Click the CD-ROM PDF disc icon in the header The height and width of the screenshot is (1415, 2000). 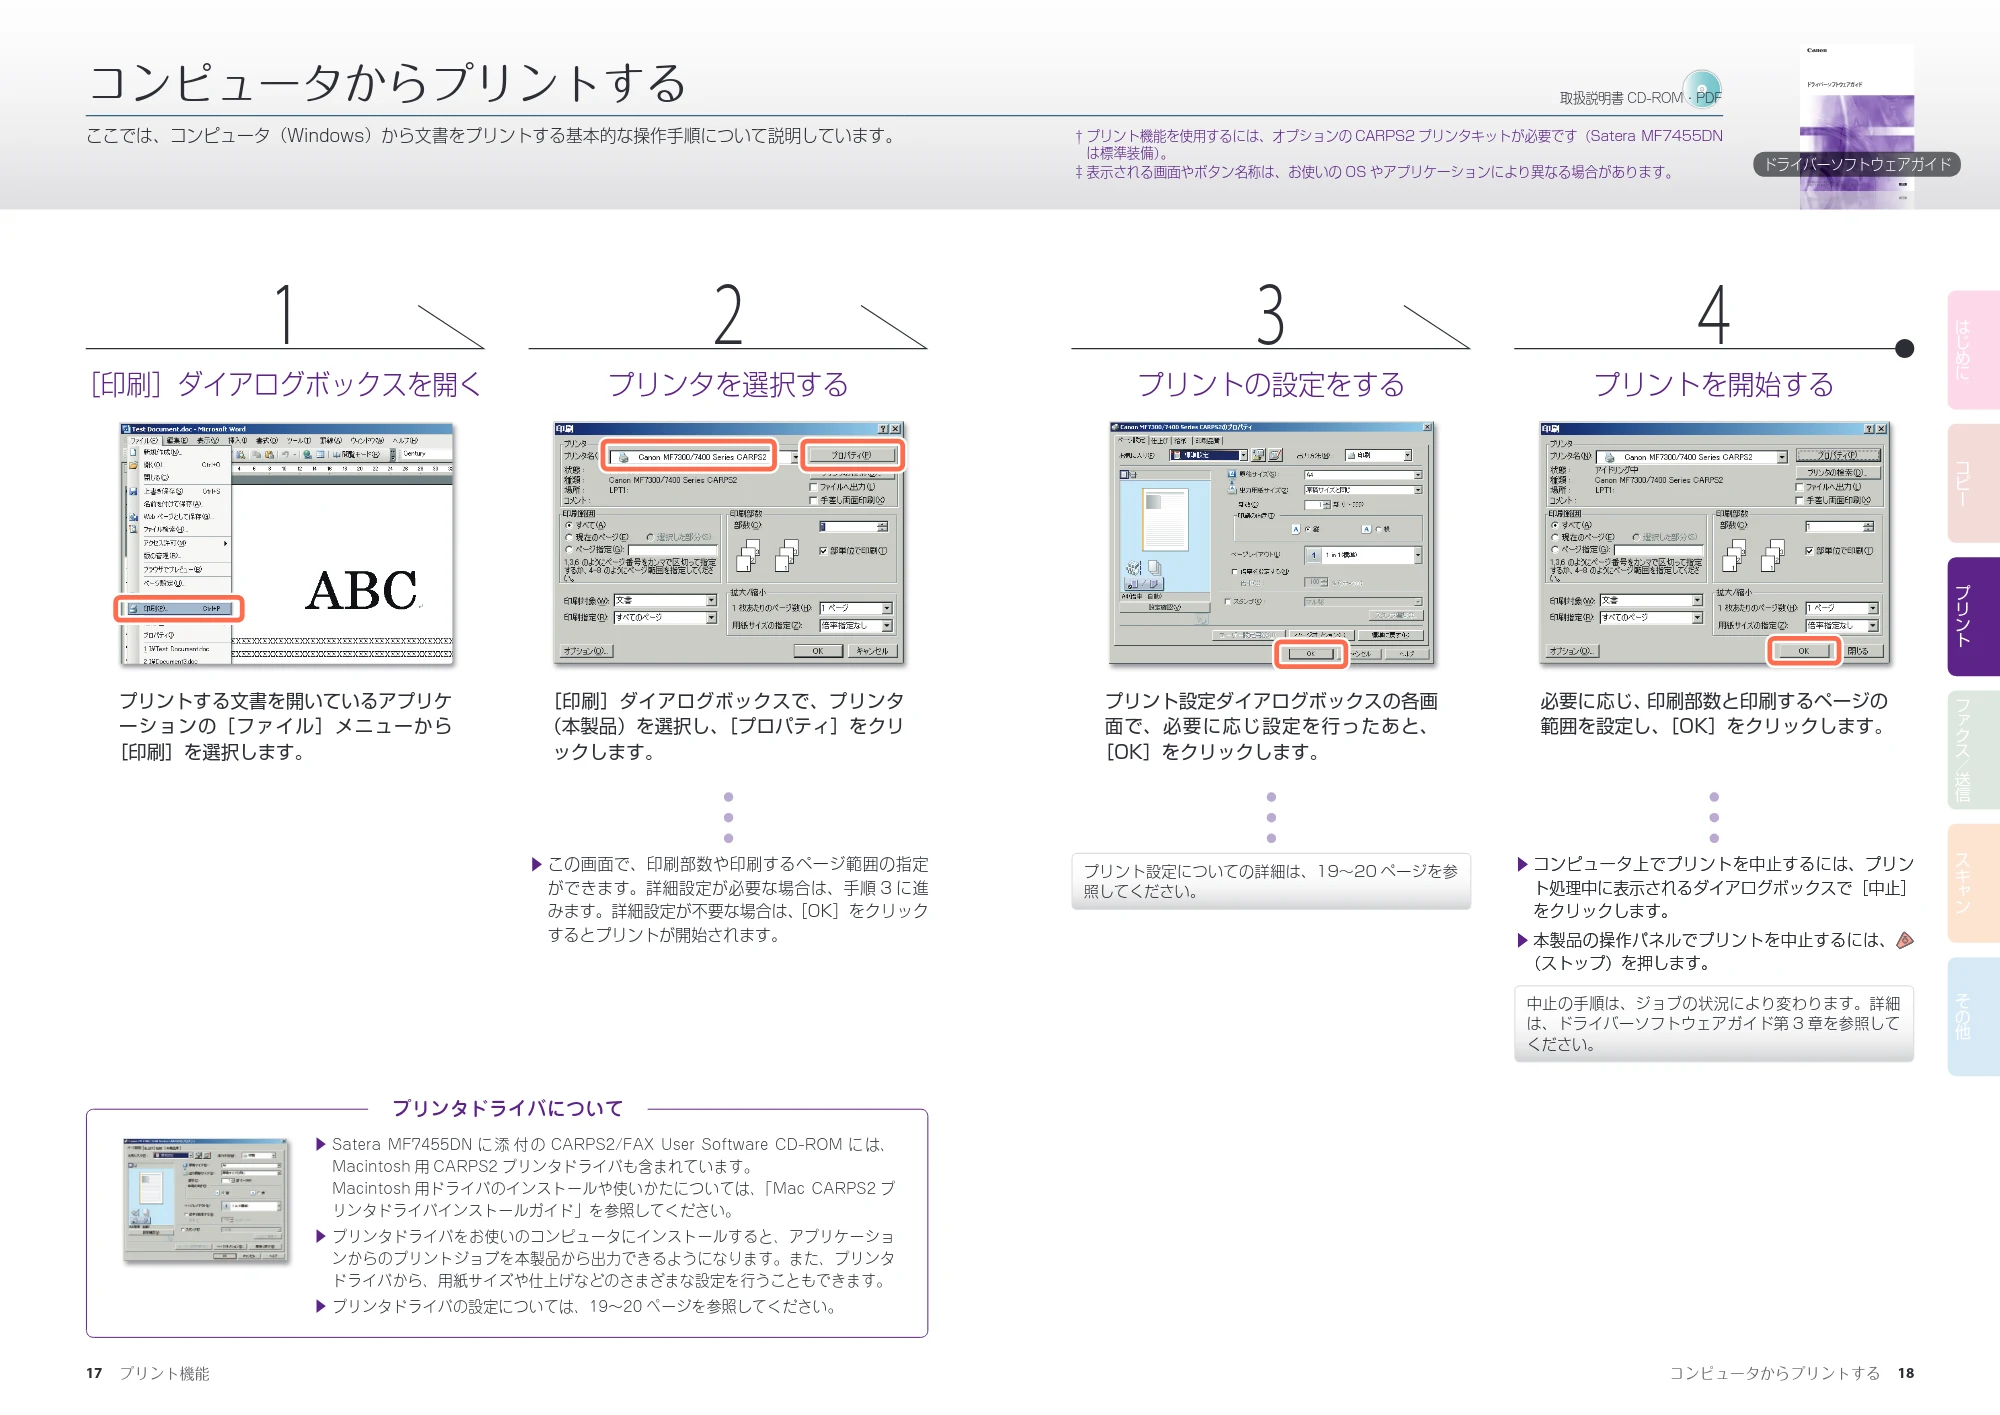click(x=1701, y=89)
